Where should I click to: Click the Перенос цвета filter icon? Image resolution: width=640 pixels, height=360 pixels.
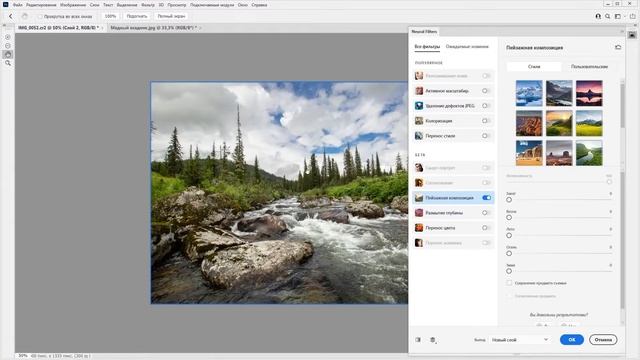tap(419, 228)
